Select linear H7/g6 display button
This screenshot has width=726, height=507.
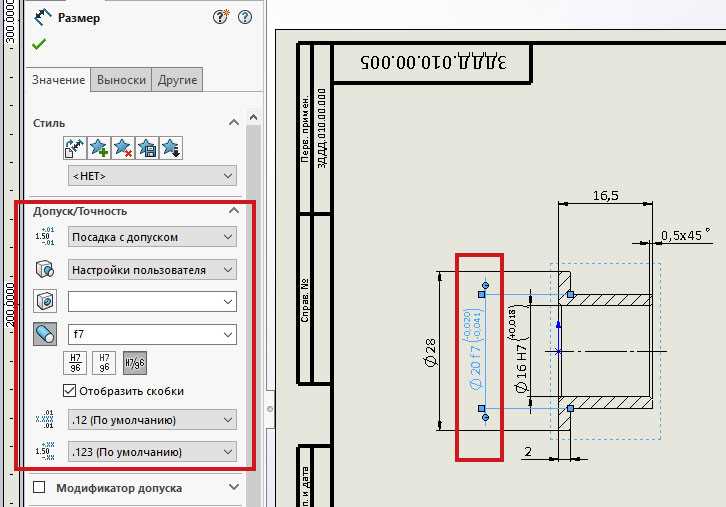coord(135,363)
